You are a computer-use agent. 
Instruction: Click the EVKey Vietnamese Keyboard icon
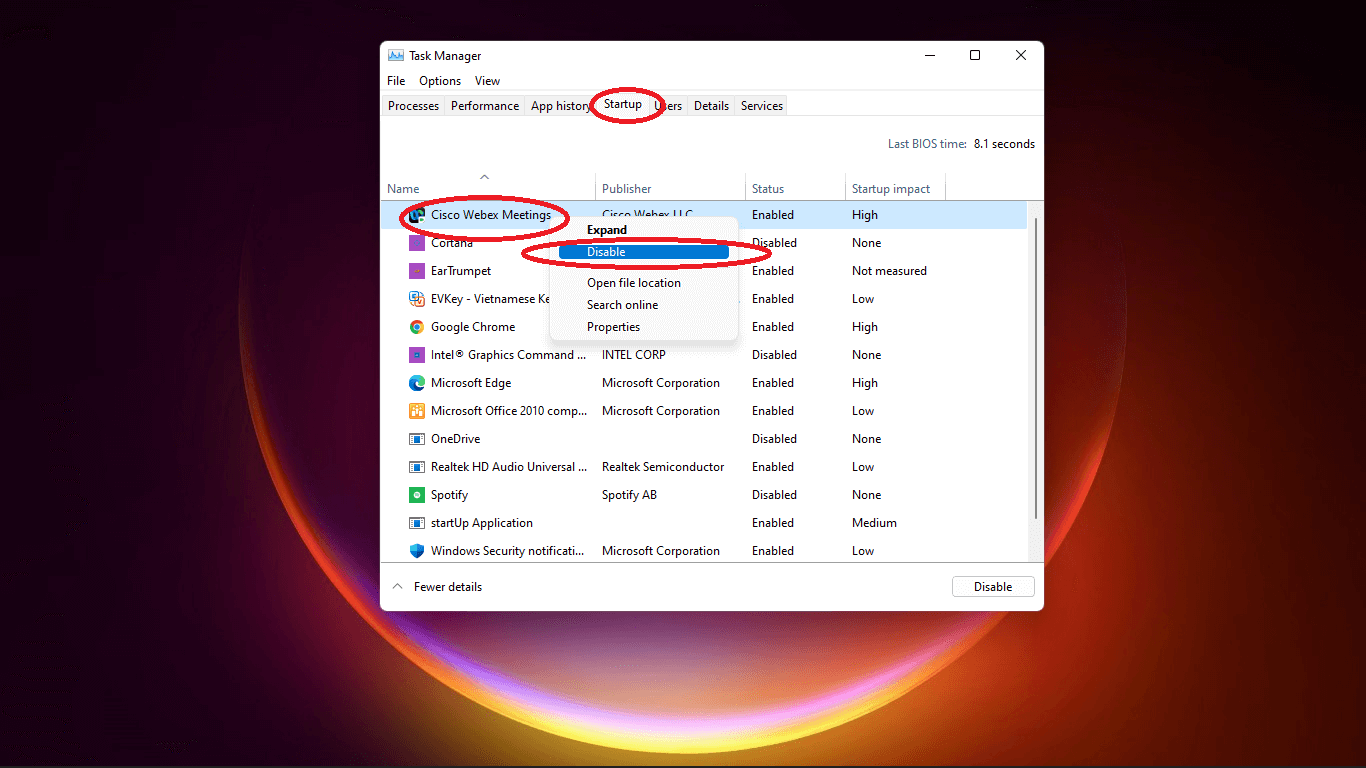[x=417, y=299]
